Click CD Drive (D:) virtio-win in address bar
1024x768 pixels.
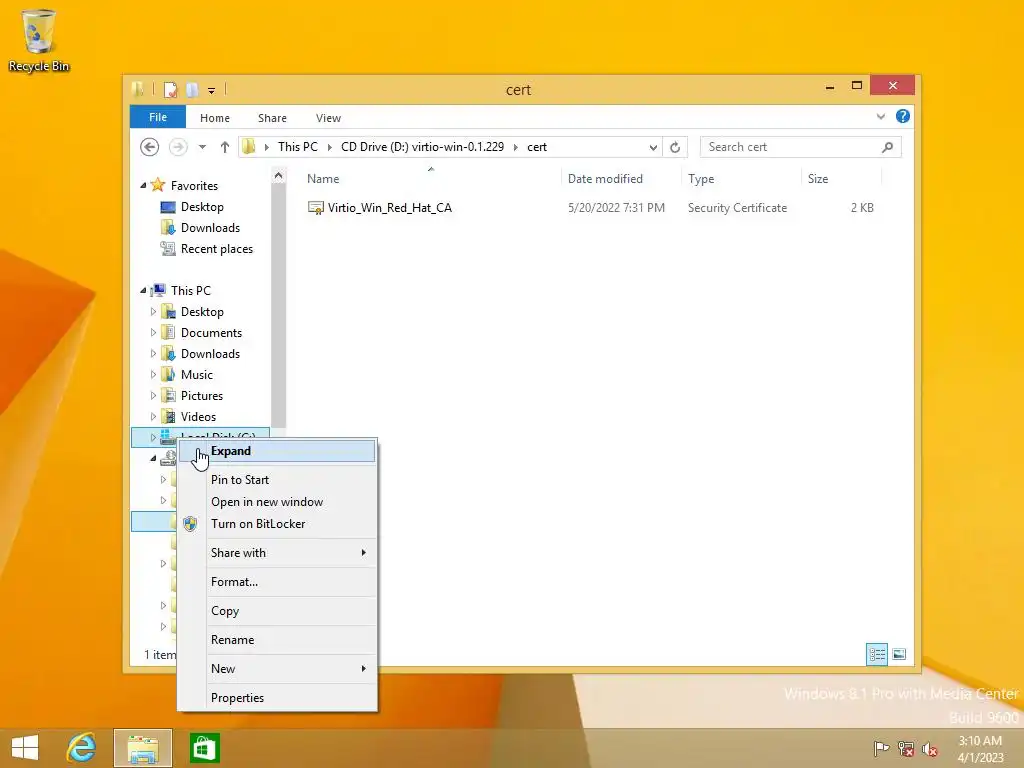point(423,147)
